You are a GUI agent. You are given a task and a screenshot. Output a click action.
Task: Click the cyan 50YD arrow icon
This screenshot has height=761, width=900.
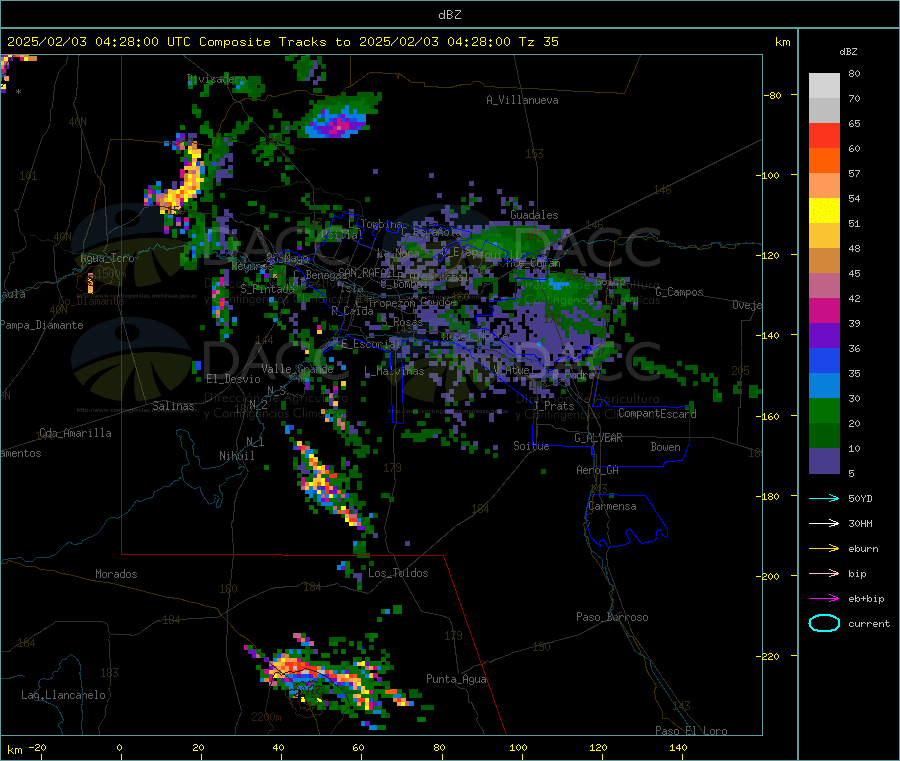(x=824, y=498)
